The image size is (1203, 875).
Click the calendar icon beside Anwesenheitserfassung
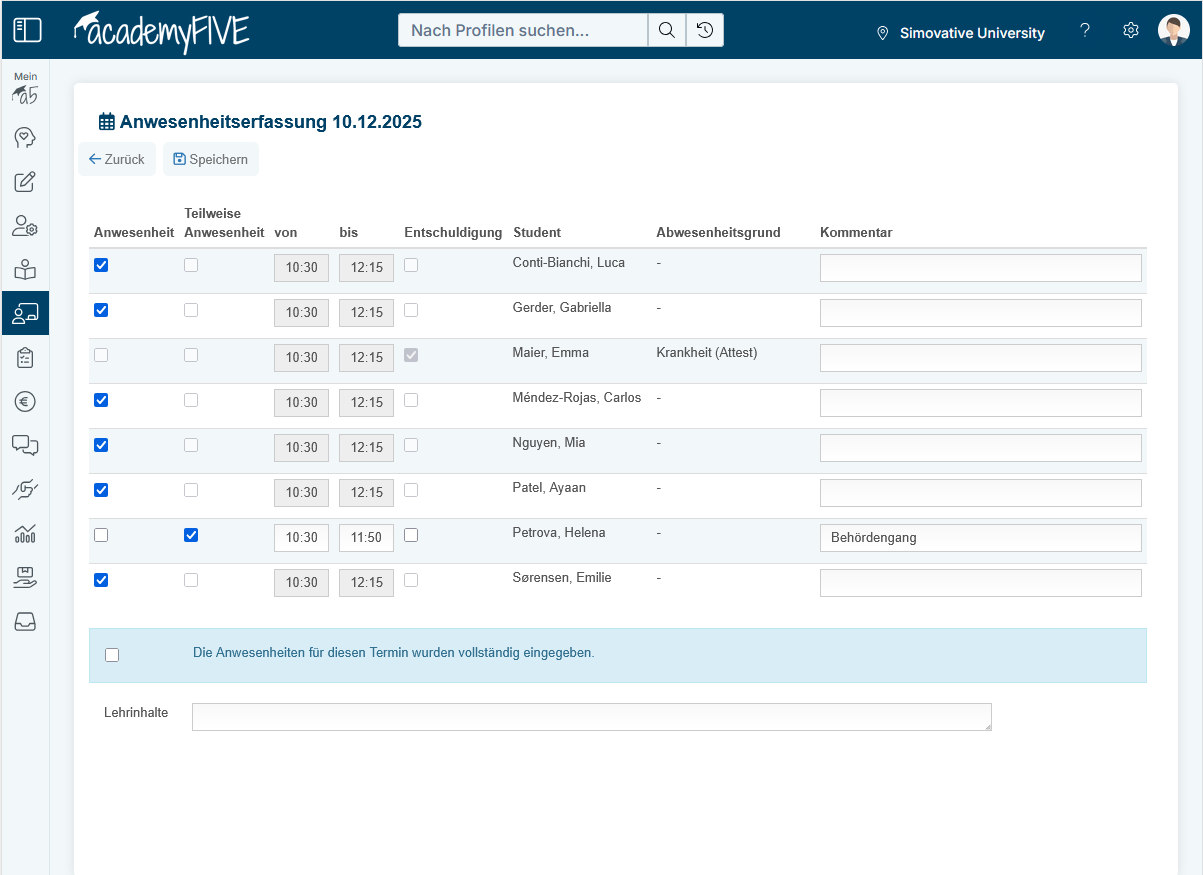(x=107, y=122)
